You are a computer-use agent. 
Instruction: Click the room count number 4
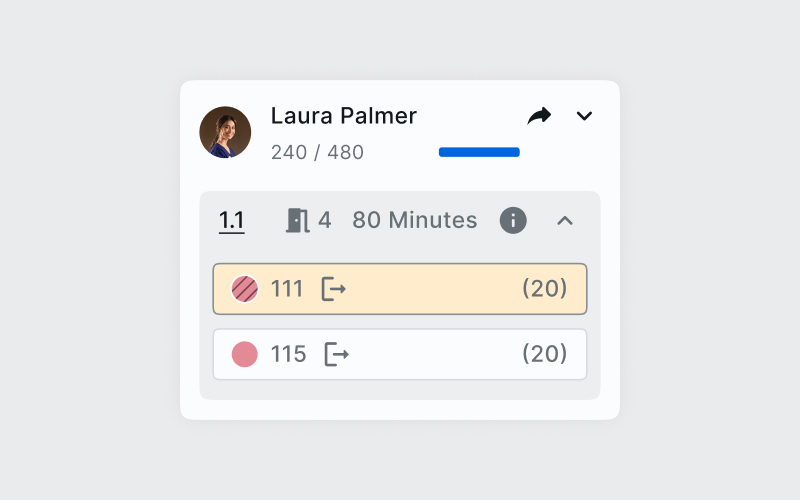pyautogui.click(x=325, y=220)
